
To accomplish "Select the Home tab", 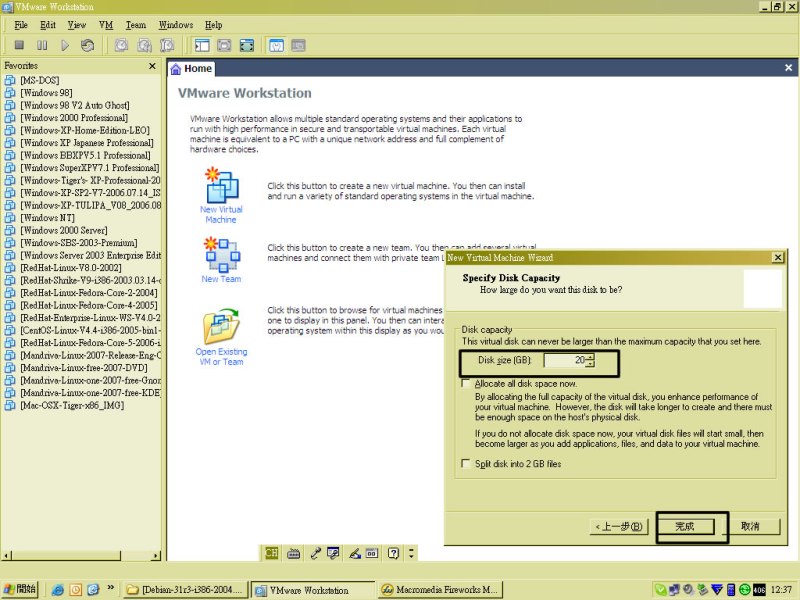I will coord(191,69).
